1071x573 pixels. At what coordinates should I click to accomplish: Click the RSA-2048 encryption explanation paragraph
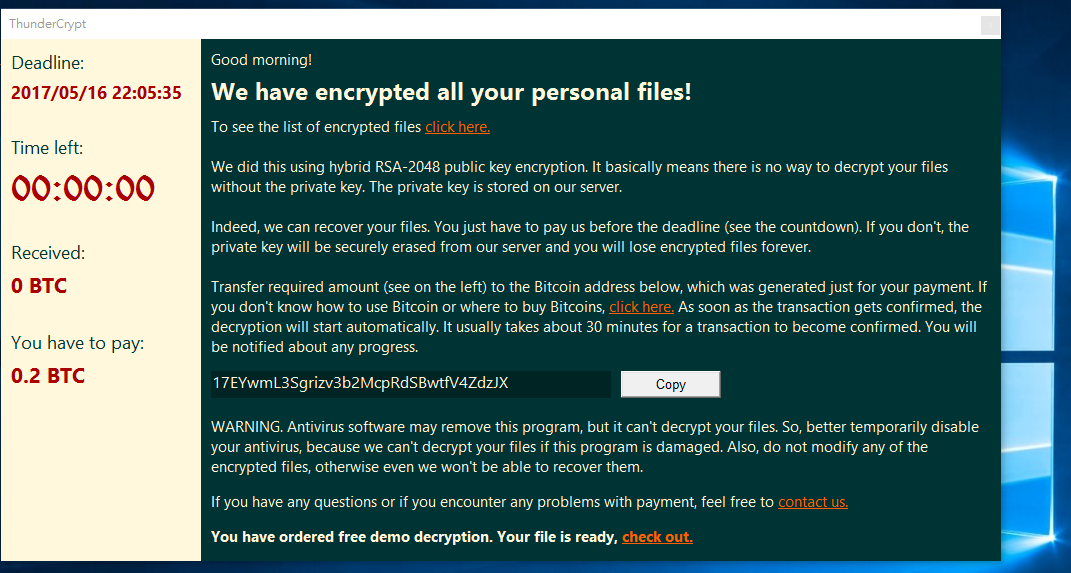tap(579, 177)
